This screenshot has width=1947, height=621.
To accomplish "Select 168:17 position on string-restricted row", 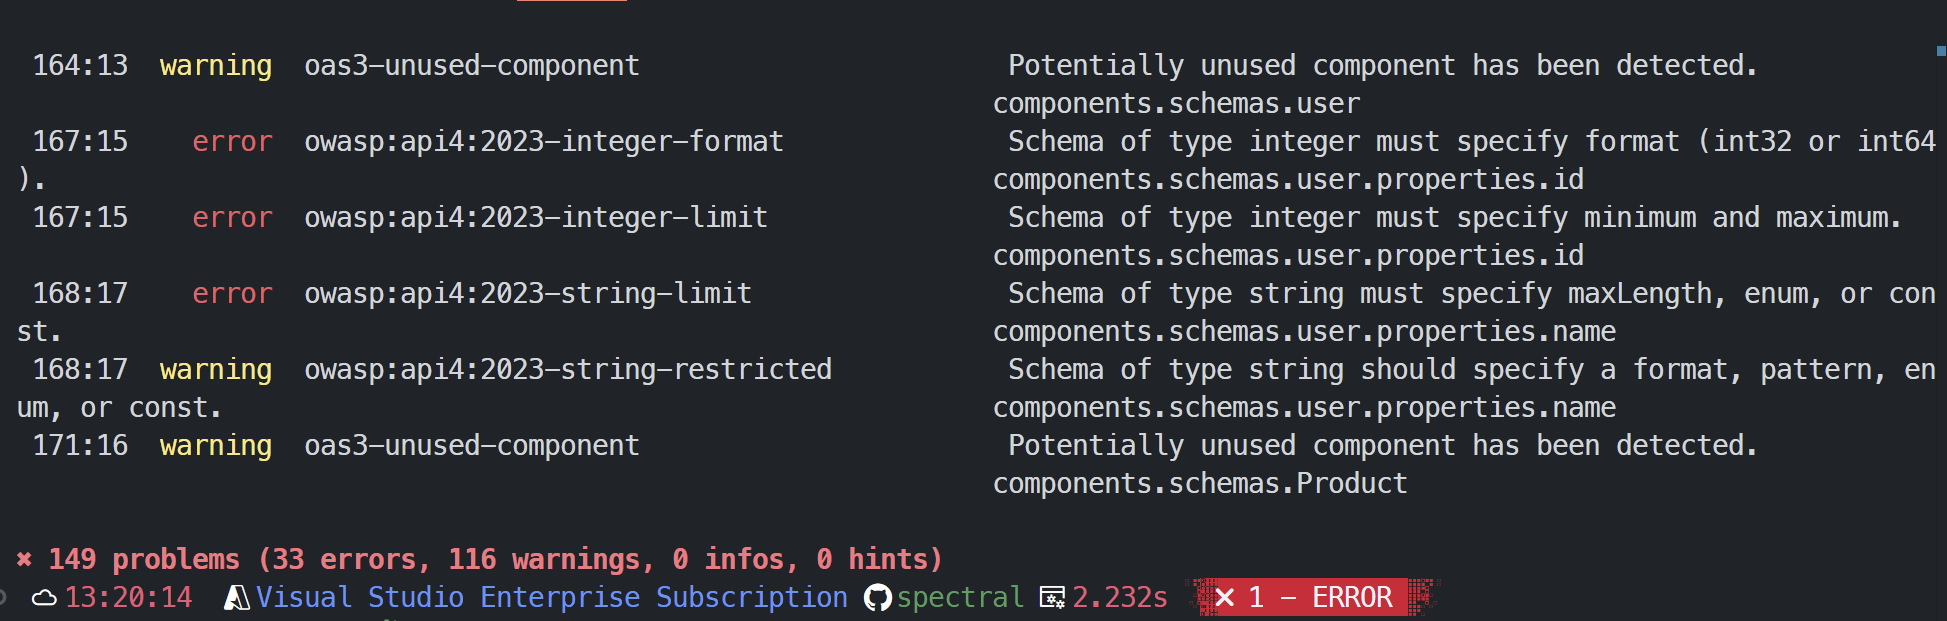I will tap(80, 370).
